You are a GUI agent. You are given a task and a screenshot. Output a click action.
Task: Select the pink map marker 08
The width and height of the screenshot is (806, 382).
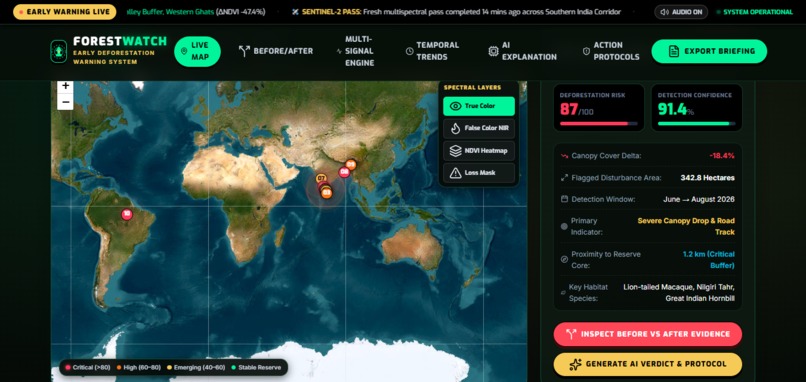344,173
